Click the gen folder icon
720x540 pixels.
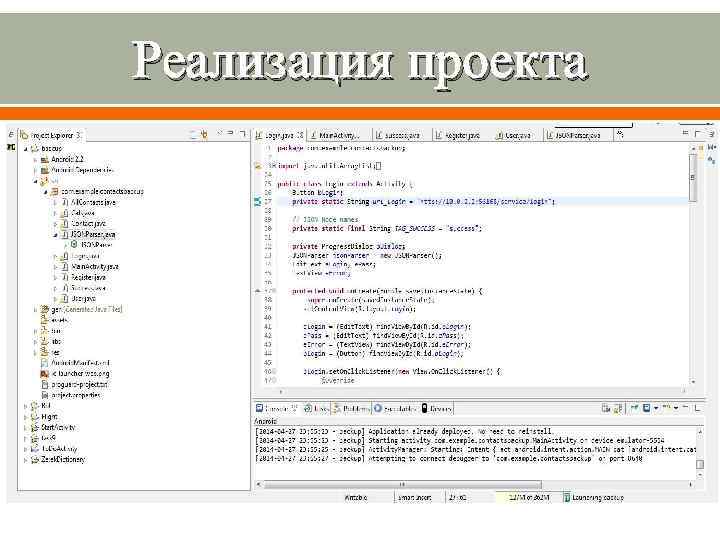click(x=45, y=309)
